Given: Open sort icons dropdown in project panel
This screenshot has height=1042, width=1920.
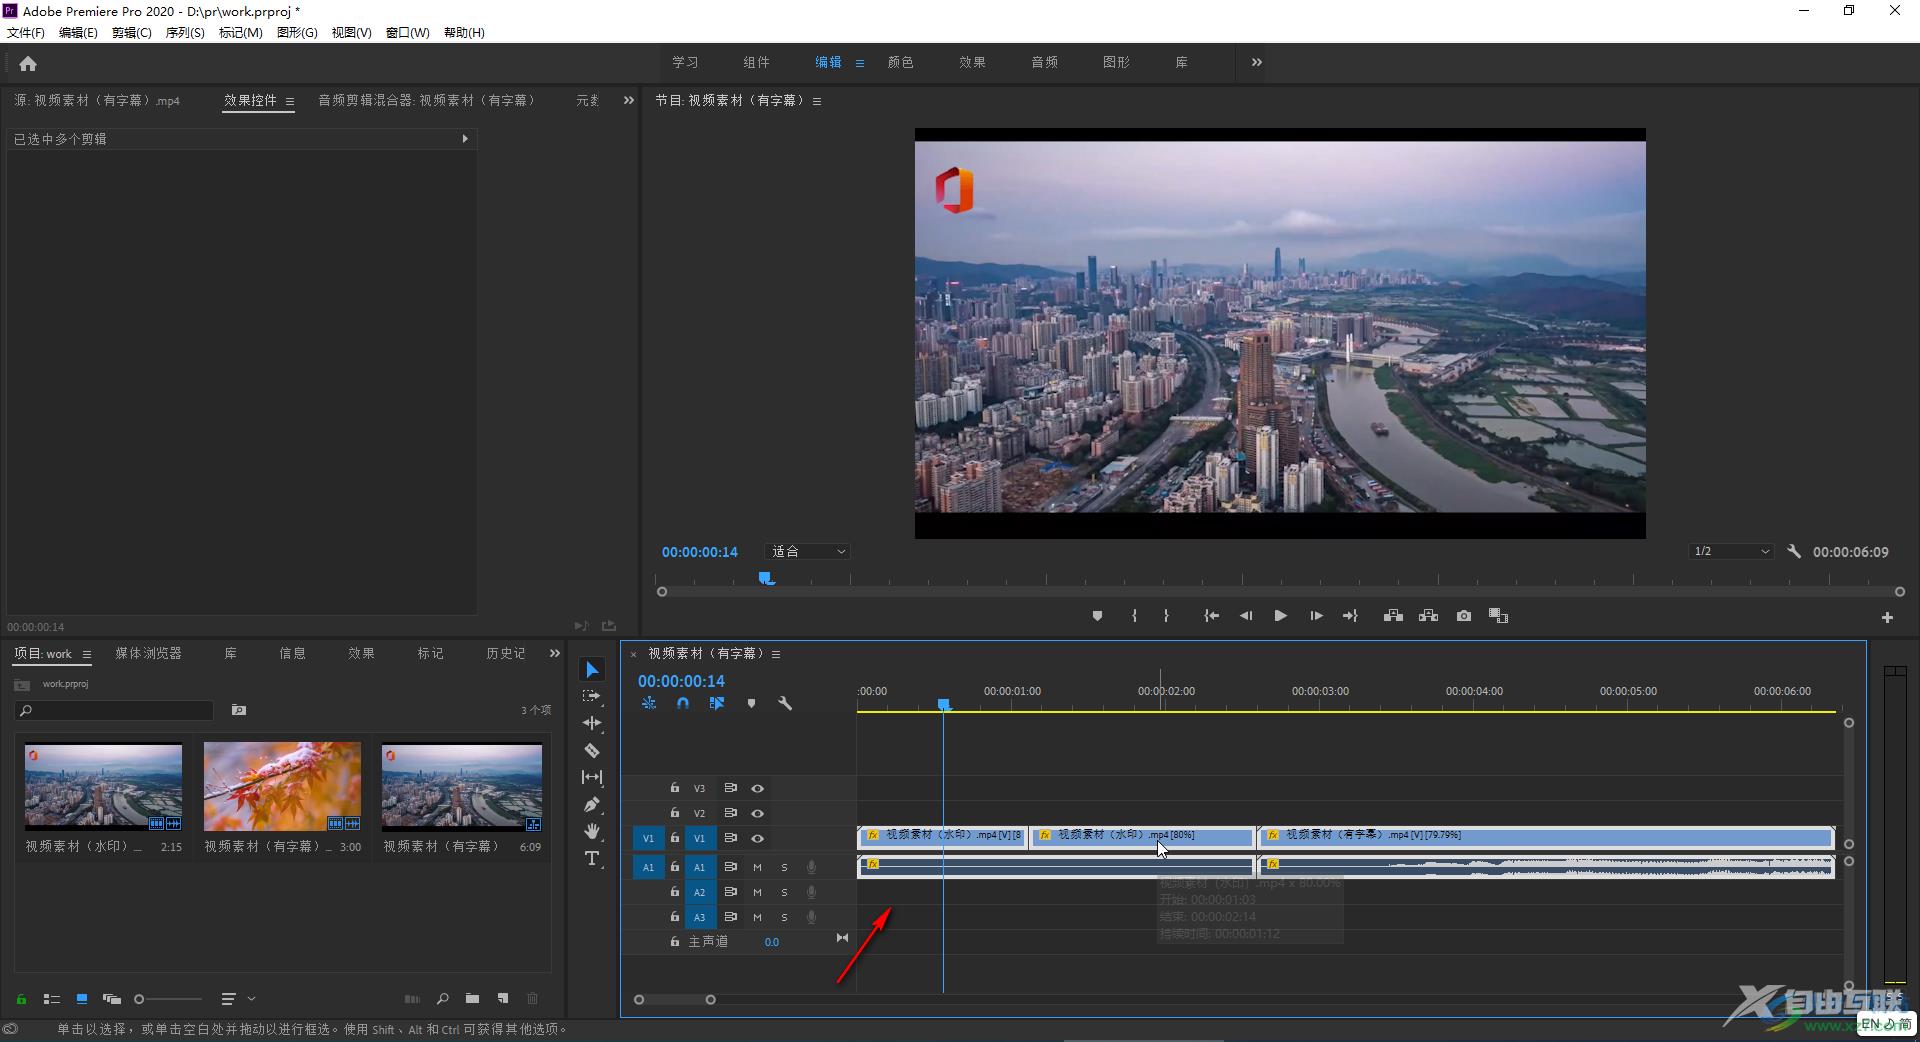Looking at the screenshot, I should click(x=238, y=998).
